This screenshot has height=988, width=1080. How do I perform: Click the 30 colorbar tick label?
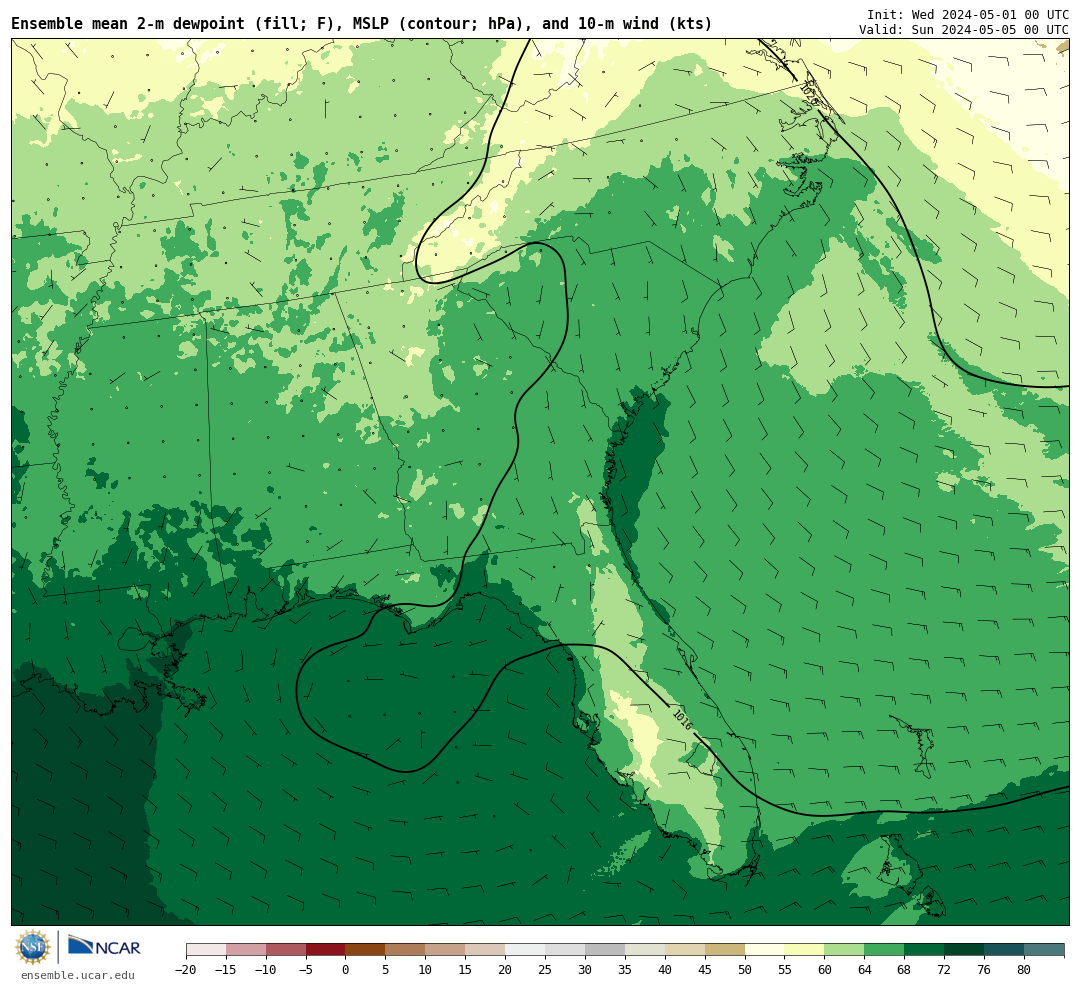pos(585,969)
